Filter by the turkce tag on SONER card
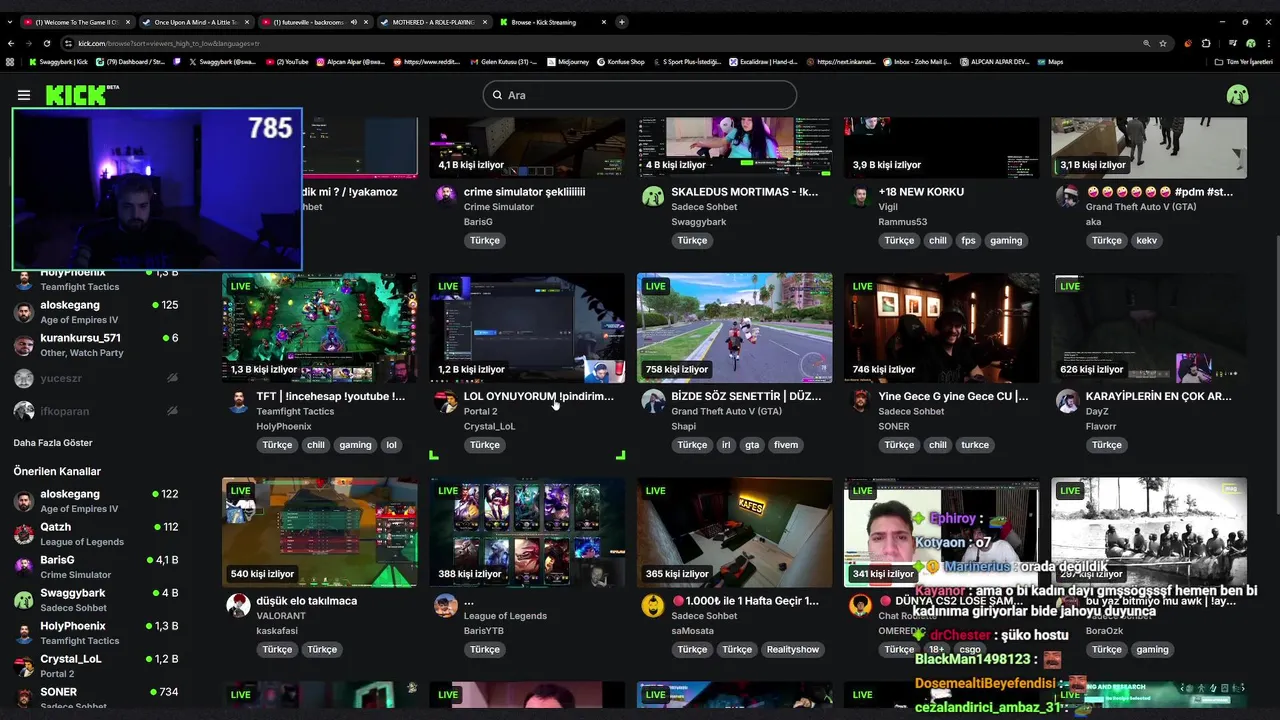Viewport: 1280px width, 720px height. [975, 445]
